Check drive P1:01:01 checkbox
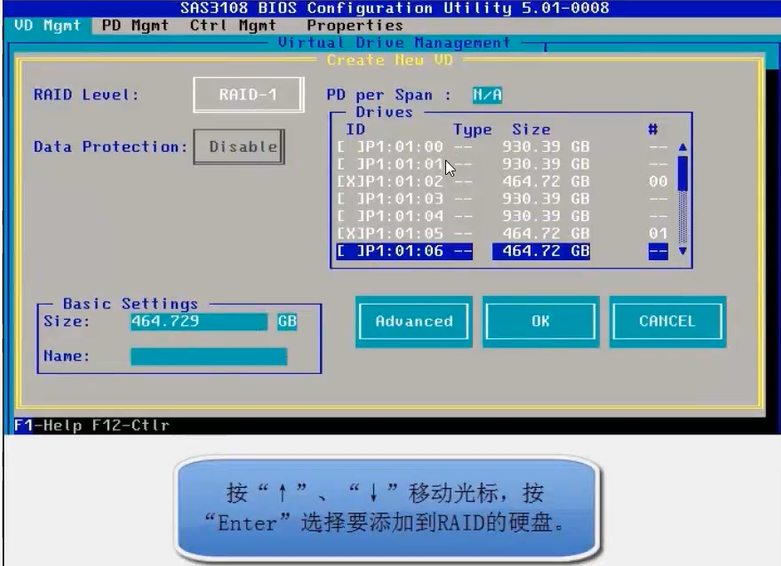781x566 pixels. pos(351,164)
